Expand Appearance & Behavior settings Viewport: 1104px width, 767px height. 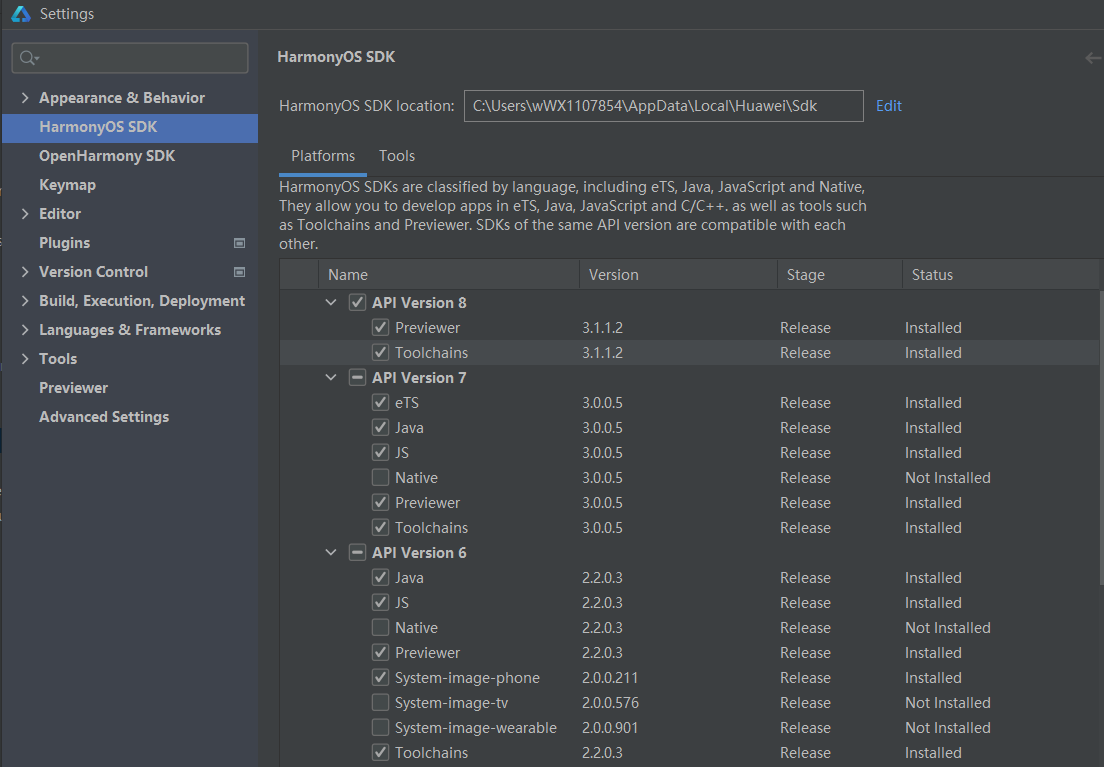[25, 98]
